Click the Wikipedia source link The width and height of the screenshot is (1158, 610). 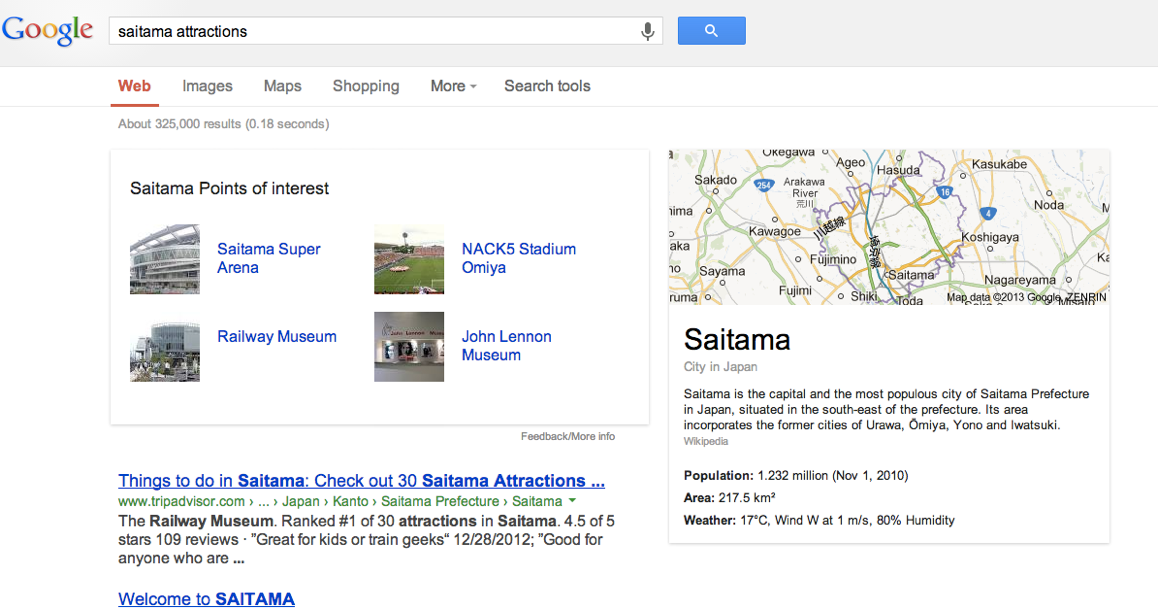(705, 442)
